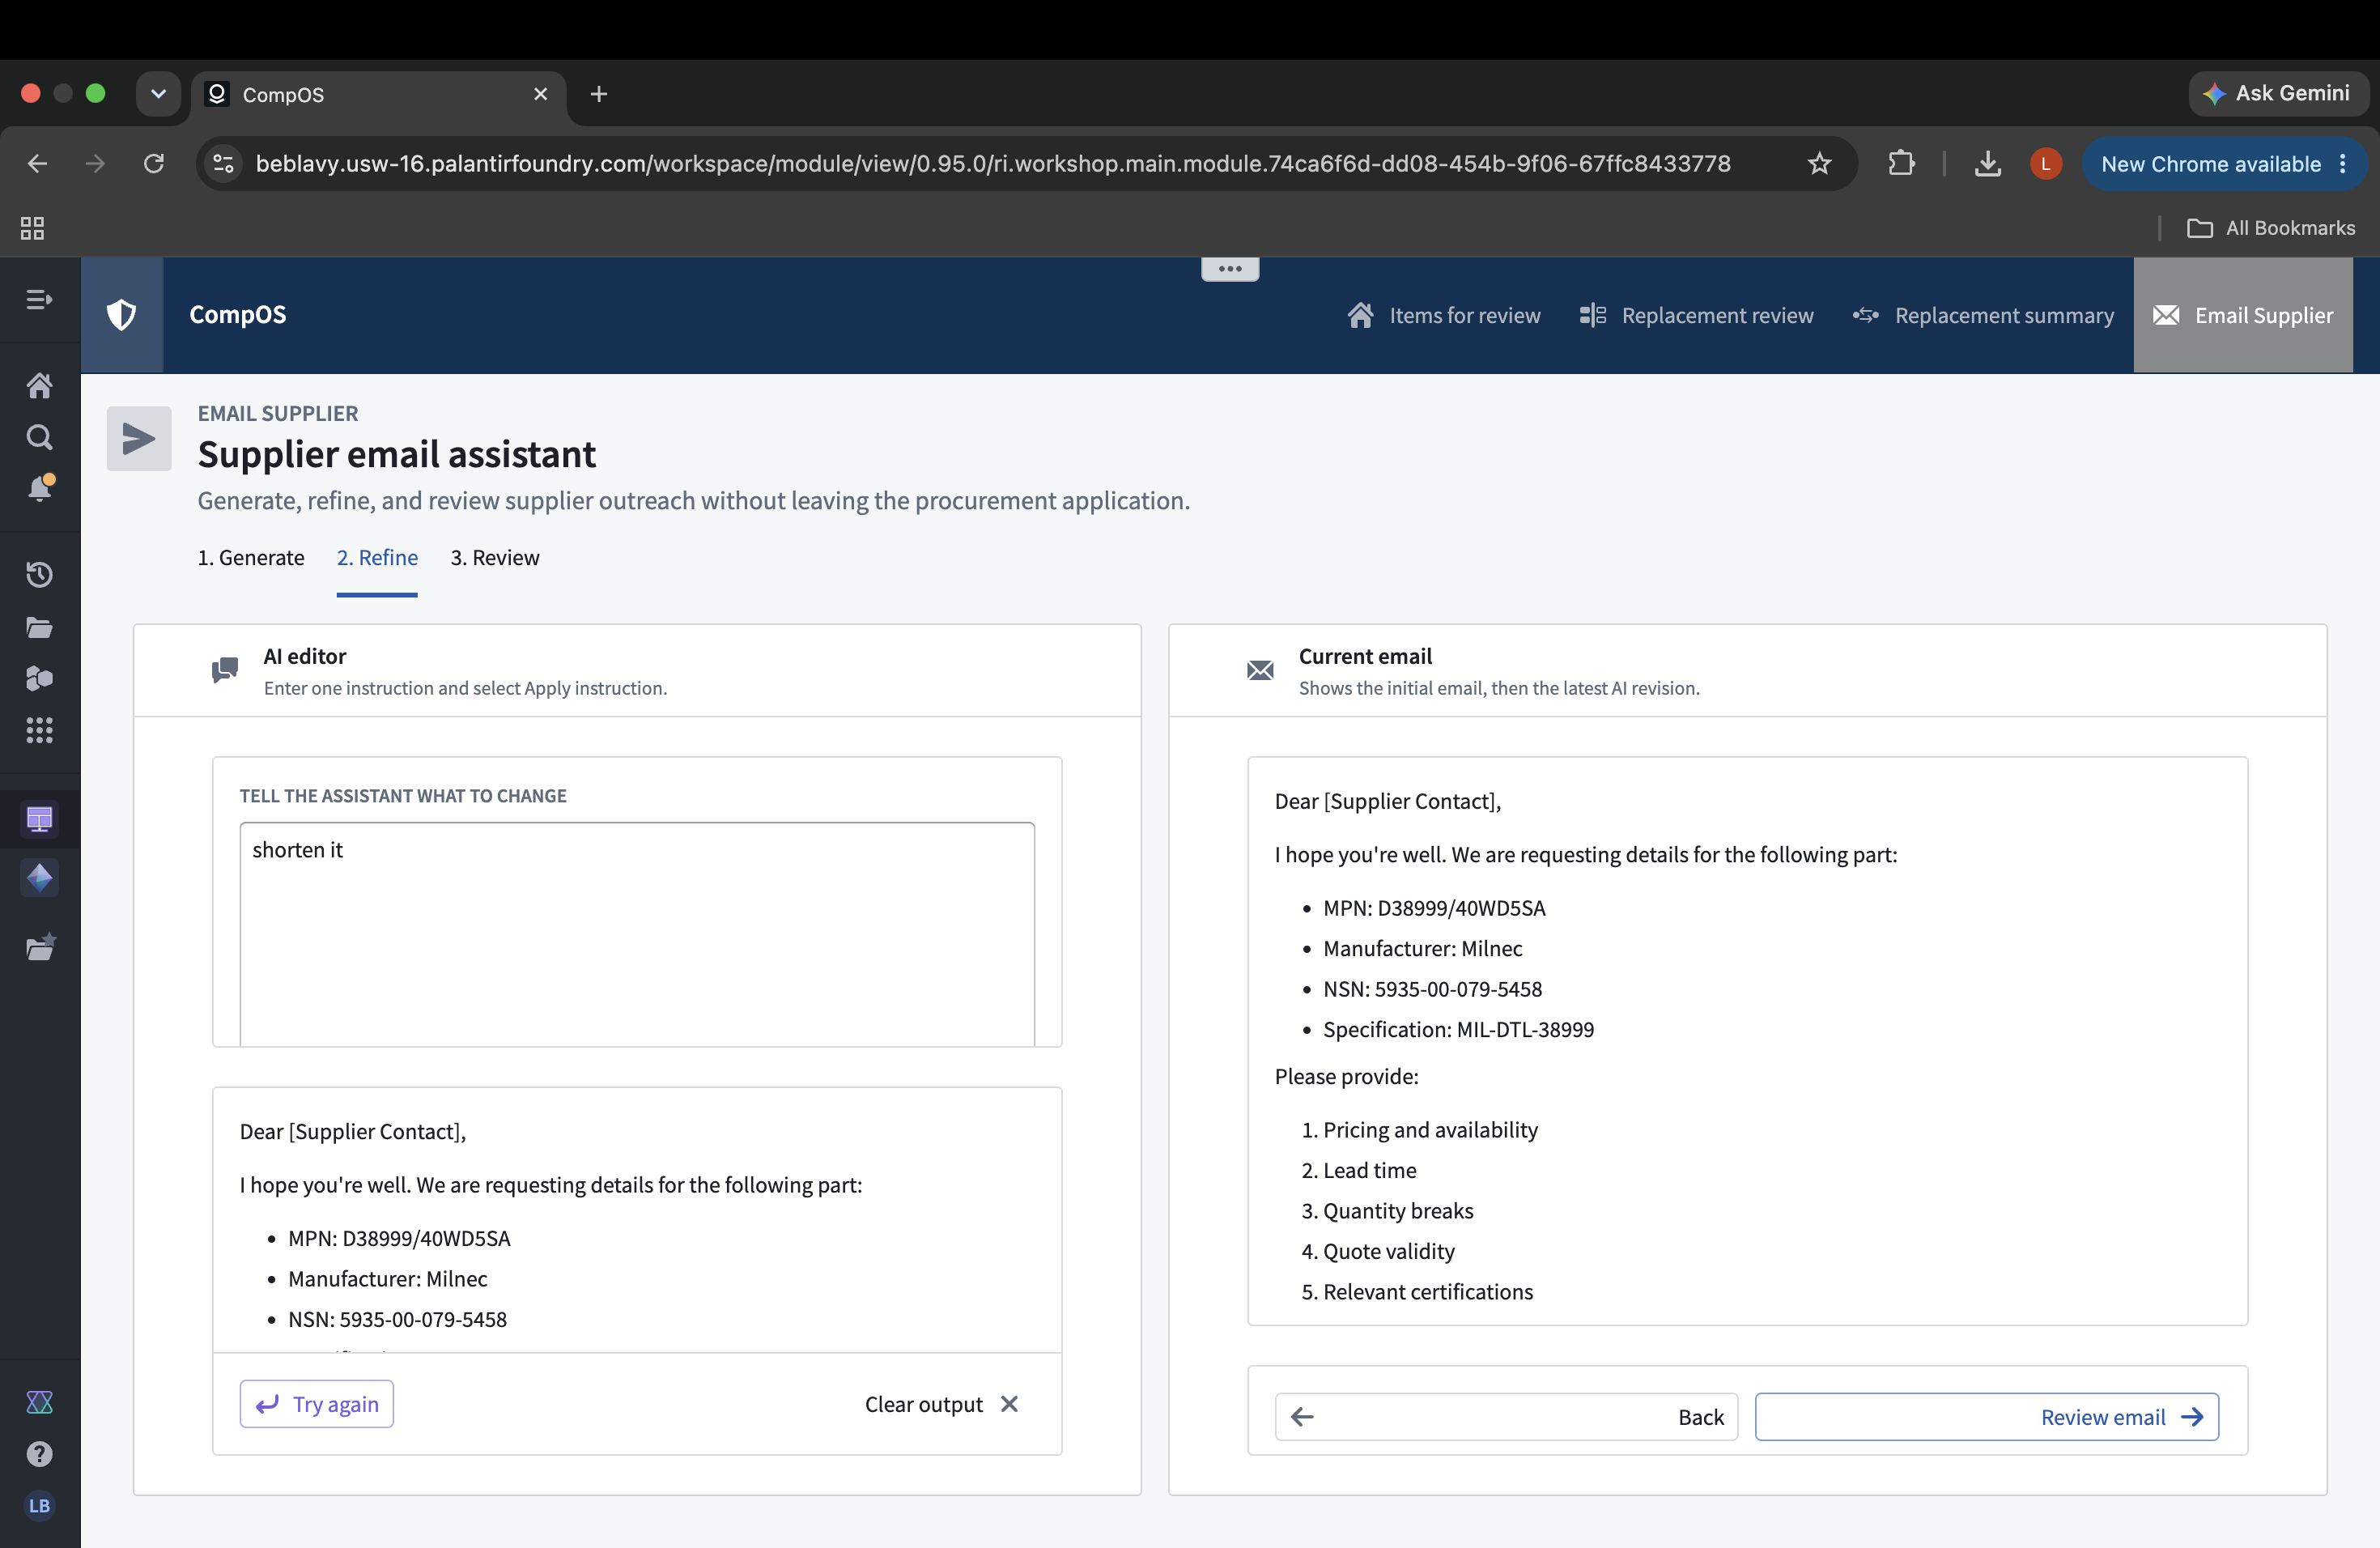Open recent history in the sidebar
2380x1548 pixels.
(39, 574)
